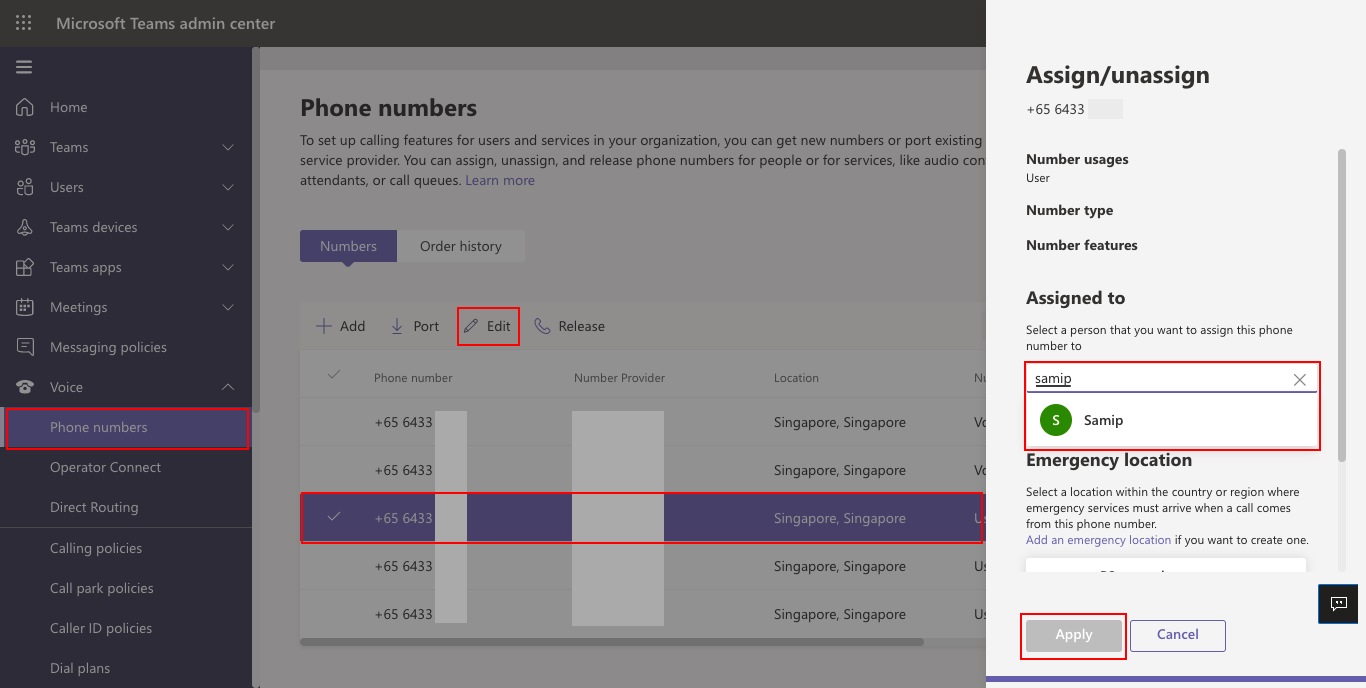This screenshot has width=1366, height=688.
Task: Click the Teams apps icon in sidebar
Action: point(25,267)
